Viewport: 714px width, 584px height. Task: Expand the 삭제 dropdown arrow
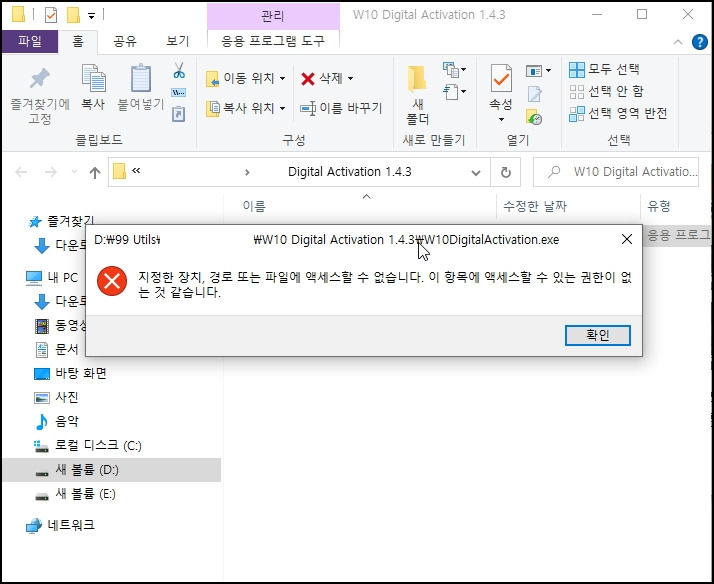point(350,78)
